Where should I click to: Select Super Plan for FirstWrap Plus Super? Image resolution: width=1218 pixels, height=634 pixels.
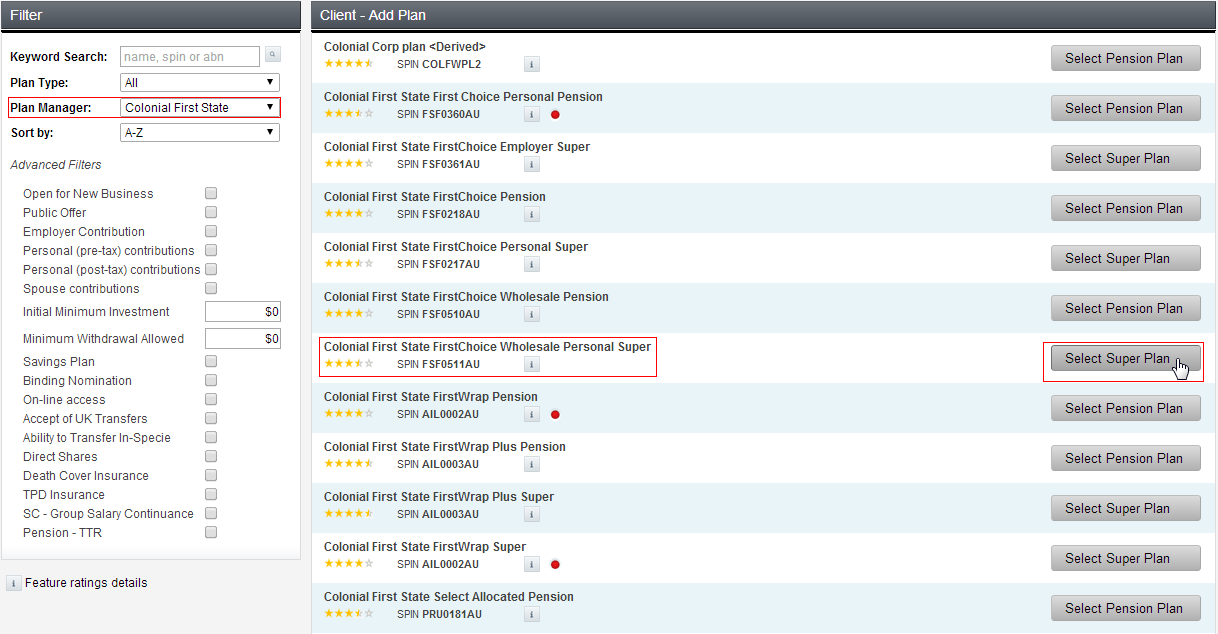1125,508
